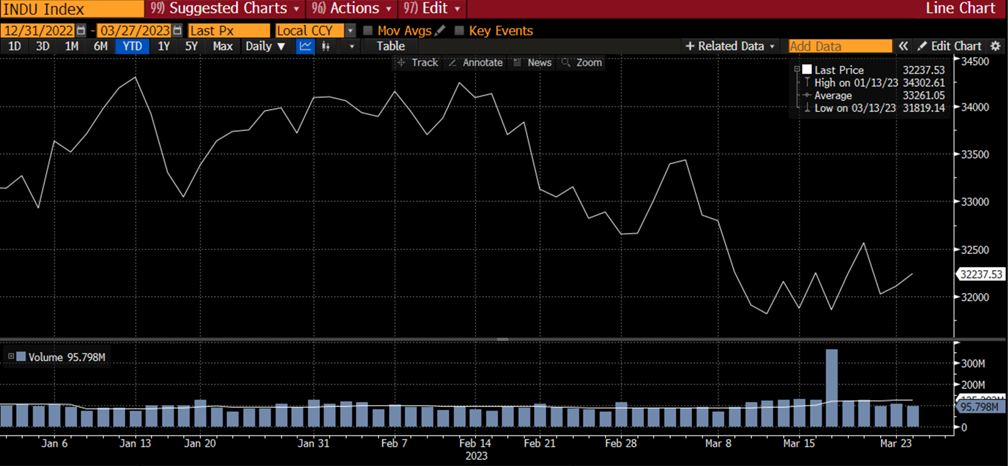Click the 300M volume axis label

pos(973,363)
